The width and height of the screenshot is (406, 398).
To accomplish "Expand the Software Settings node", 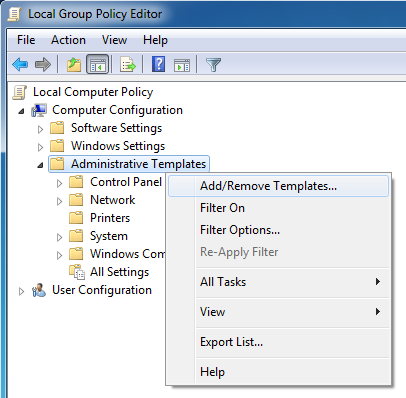I will click(x=40, y=129).
